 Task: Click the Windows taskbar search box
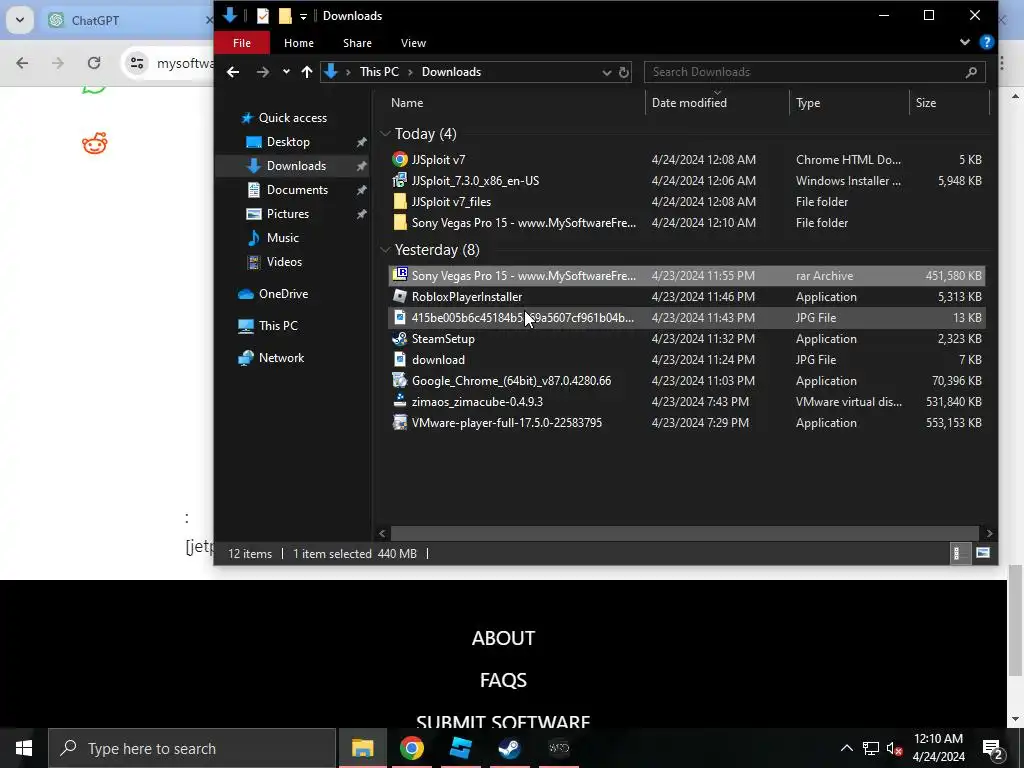click(x=192, y=748)
